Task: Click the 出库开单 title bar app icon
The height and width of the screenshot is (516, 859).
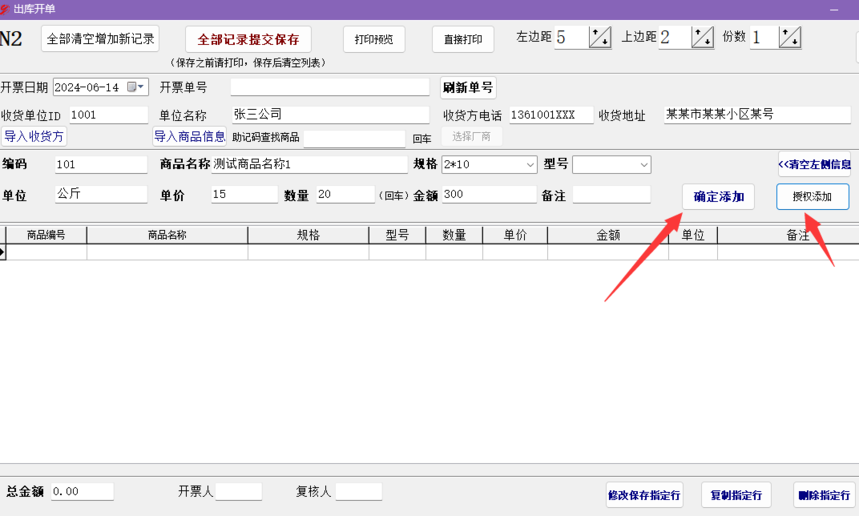Action: pyautogui.click(x=4, y=9)
